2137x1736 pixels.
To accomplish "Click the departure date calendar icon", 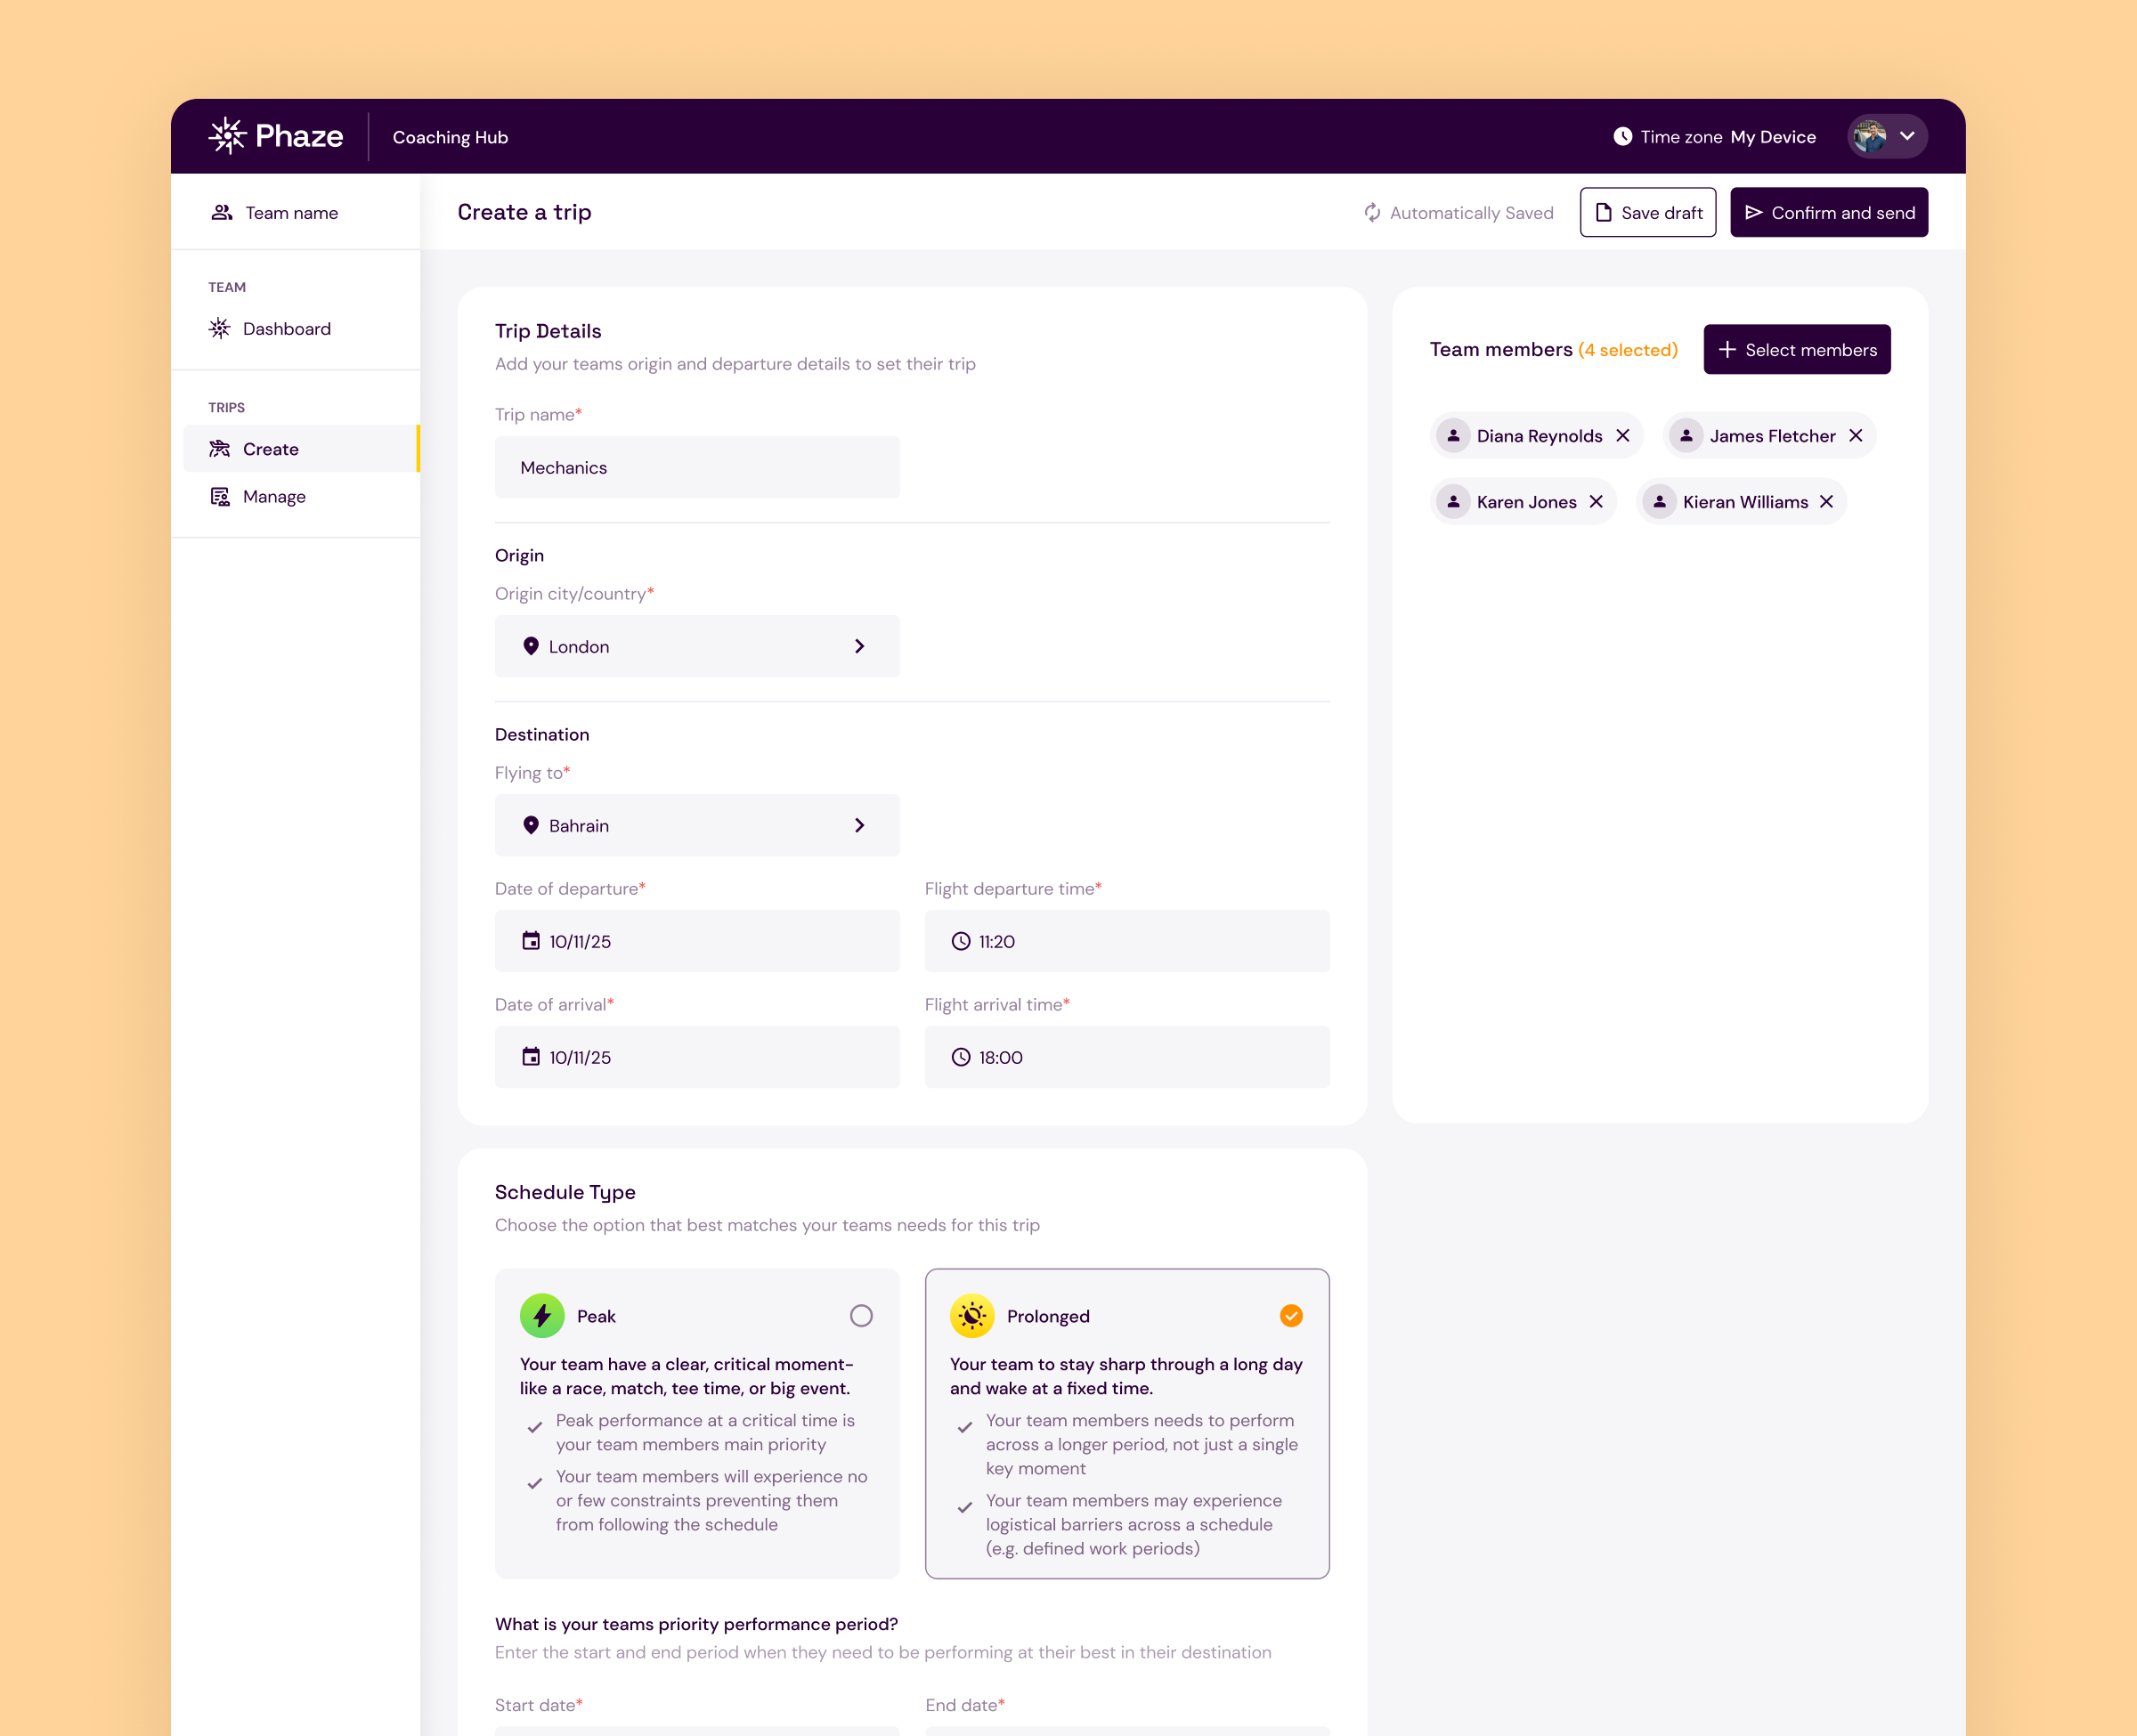I will pyautogui.click(x=531, y=941).
